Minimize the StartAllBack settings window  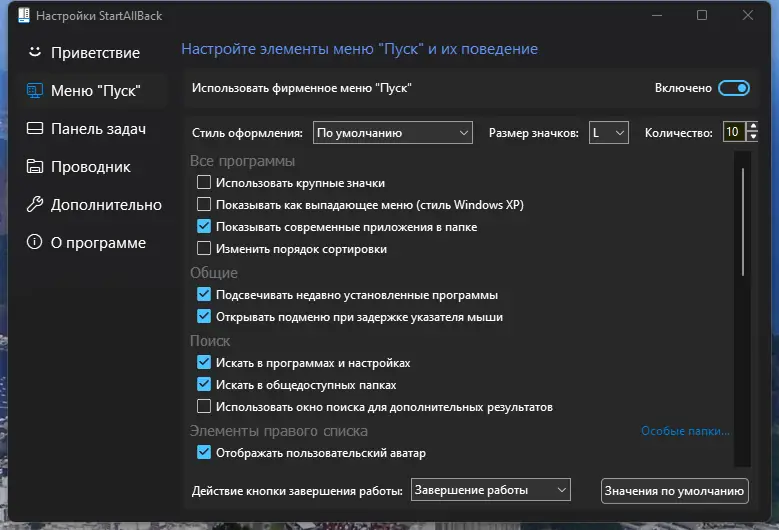(x=657, y=15)
